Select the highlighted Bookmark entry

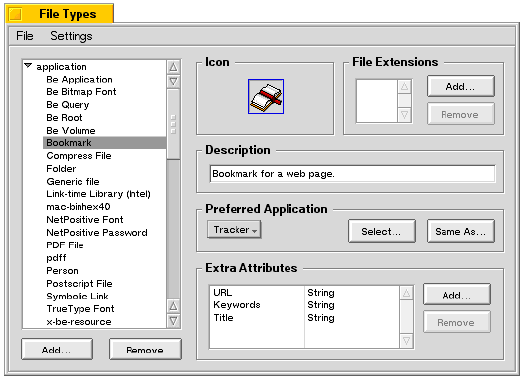tap(104, 143)
